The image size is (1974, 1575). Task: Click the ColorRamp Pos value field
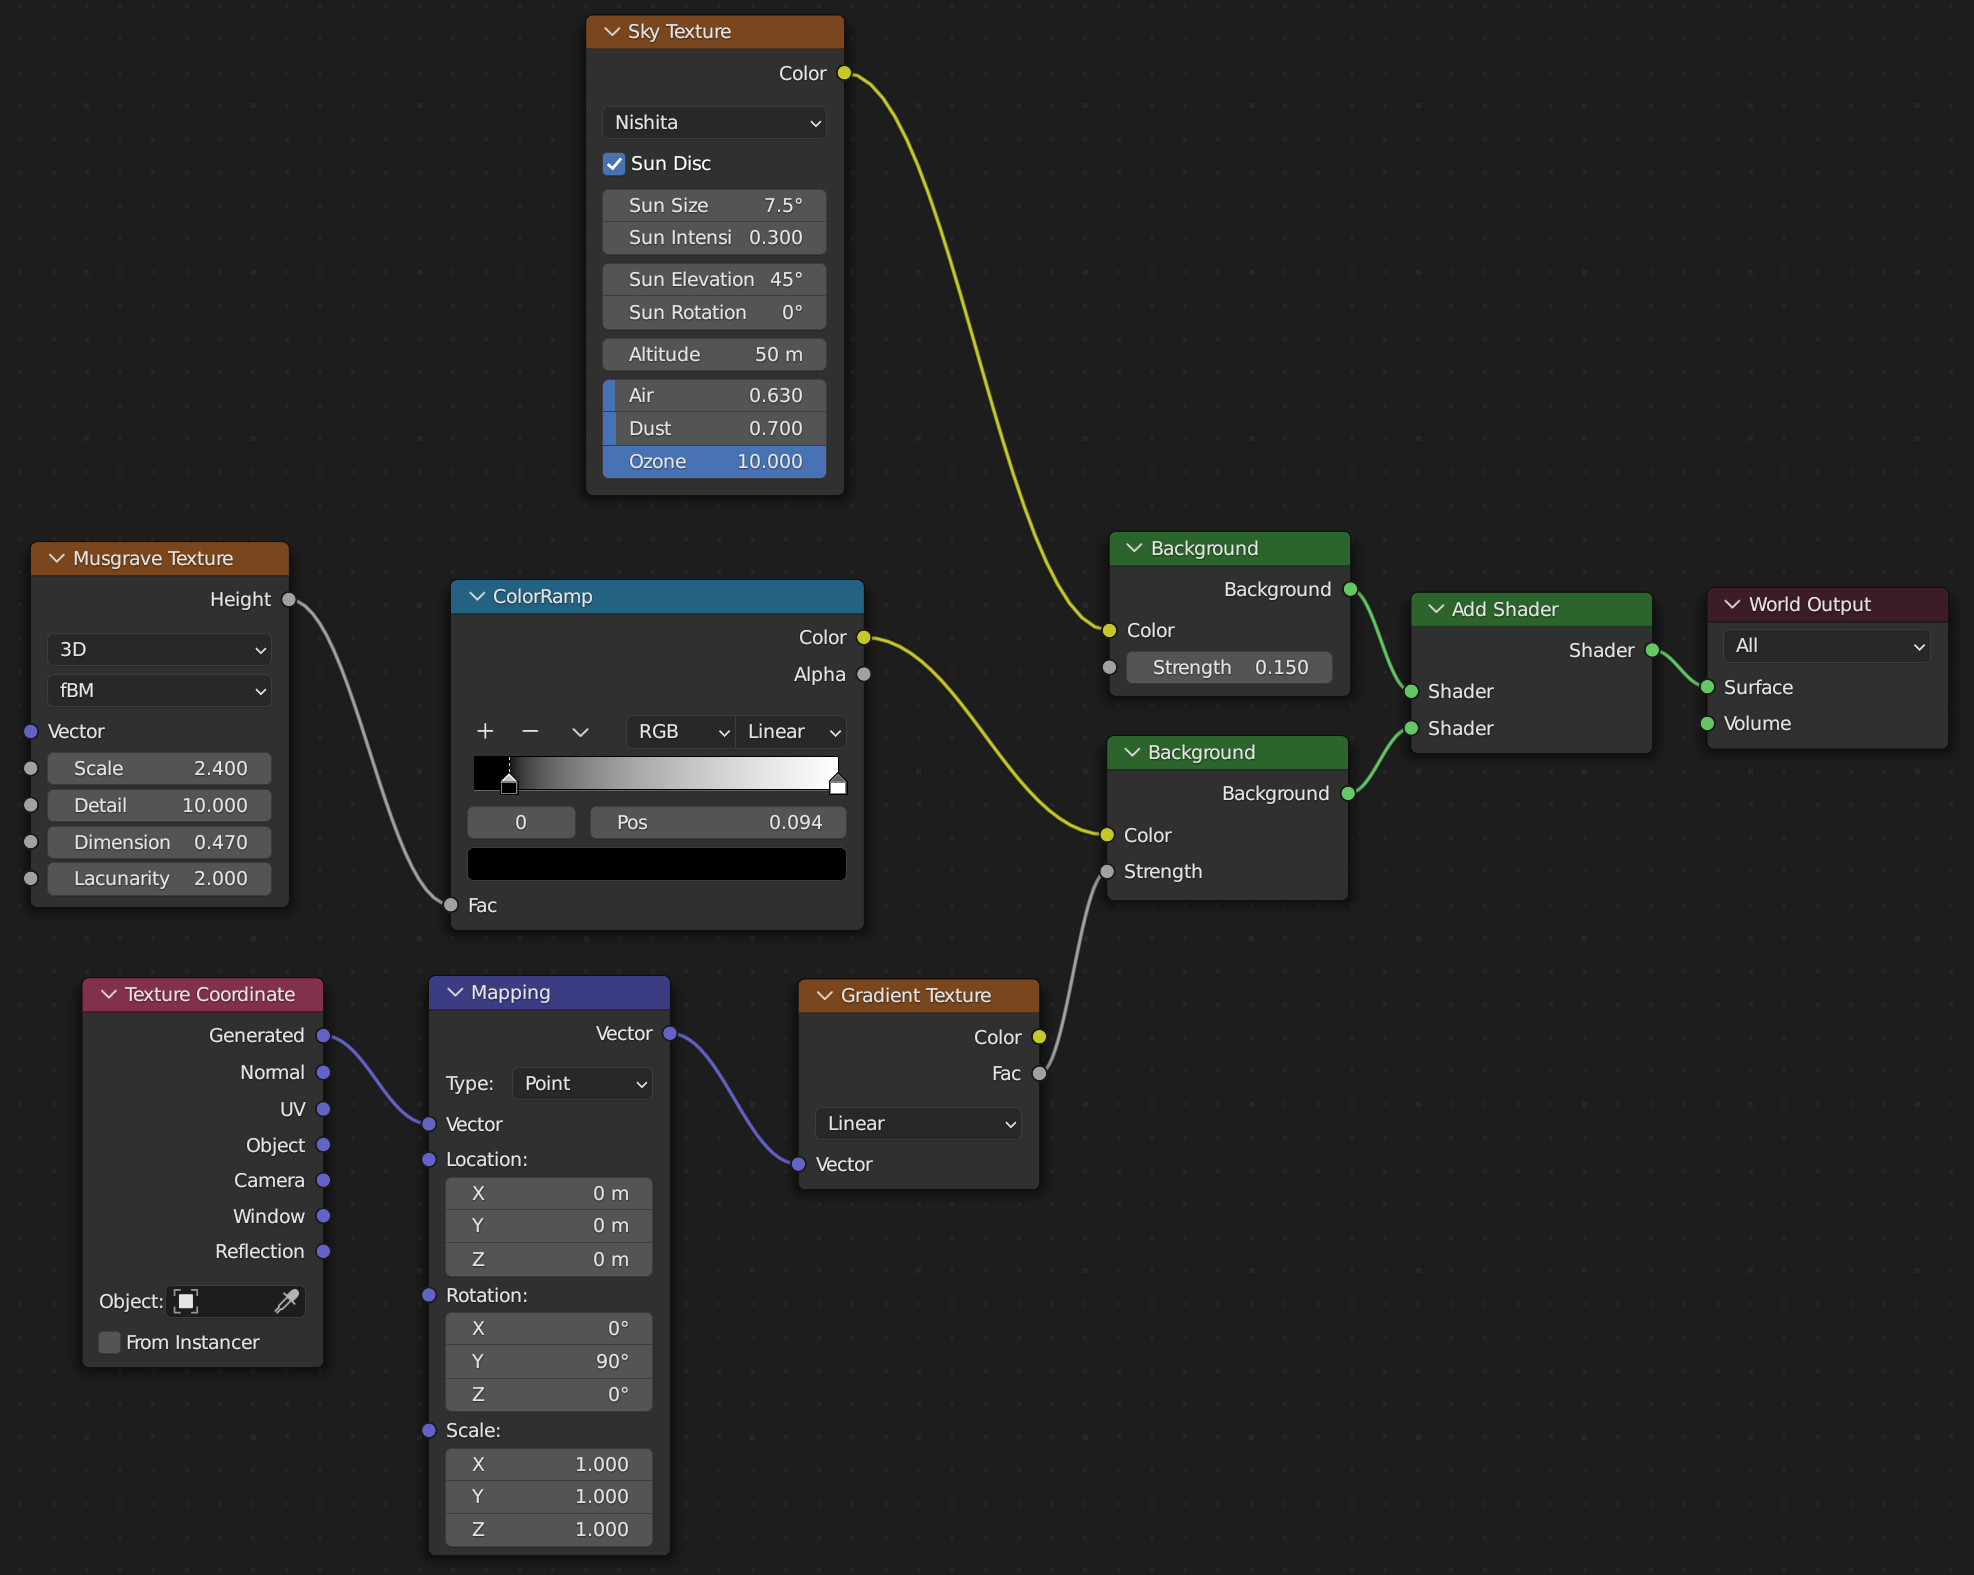tap(718, 822)
